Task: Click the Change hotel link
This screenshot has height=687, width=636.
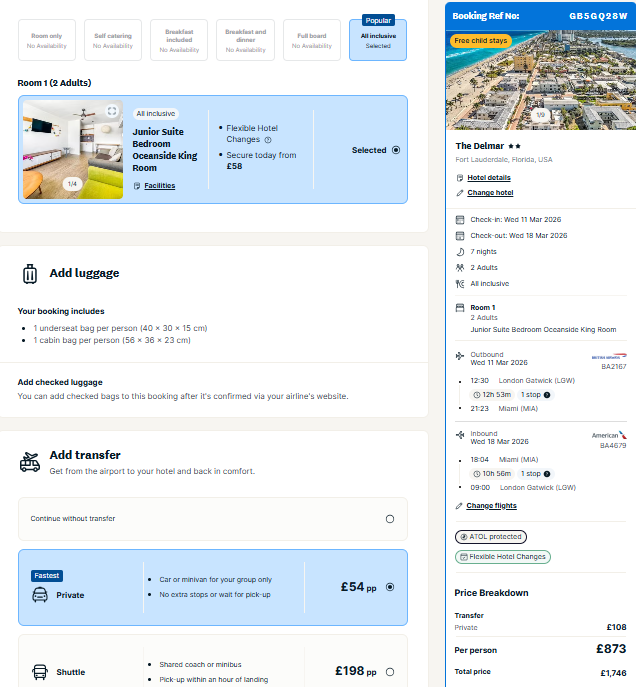Action: pyautogui.click(x=490, y=193)
